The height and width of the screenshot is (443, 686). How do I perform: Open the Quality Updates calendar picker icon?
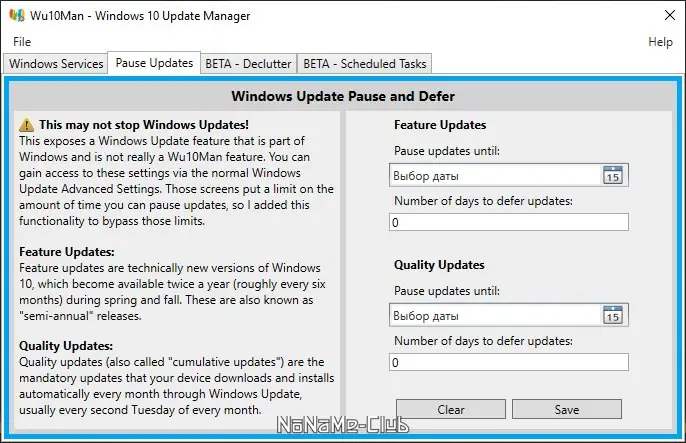tap(613, 315)
